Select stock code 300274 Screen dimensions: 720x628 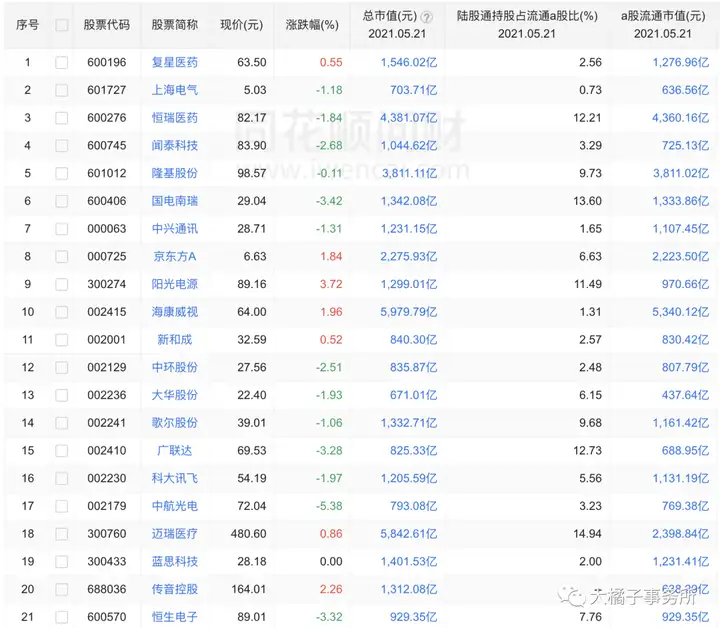tap(107, 284)
